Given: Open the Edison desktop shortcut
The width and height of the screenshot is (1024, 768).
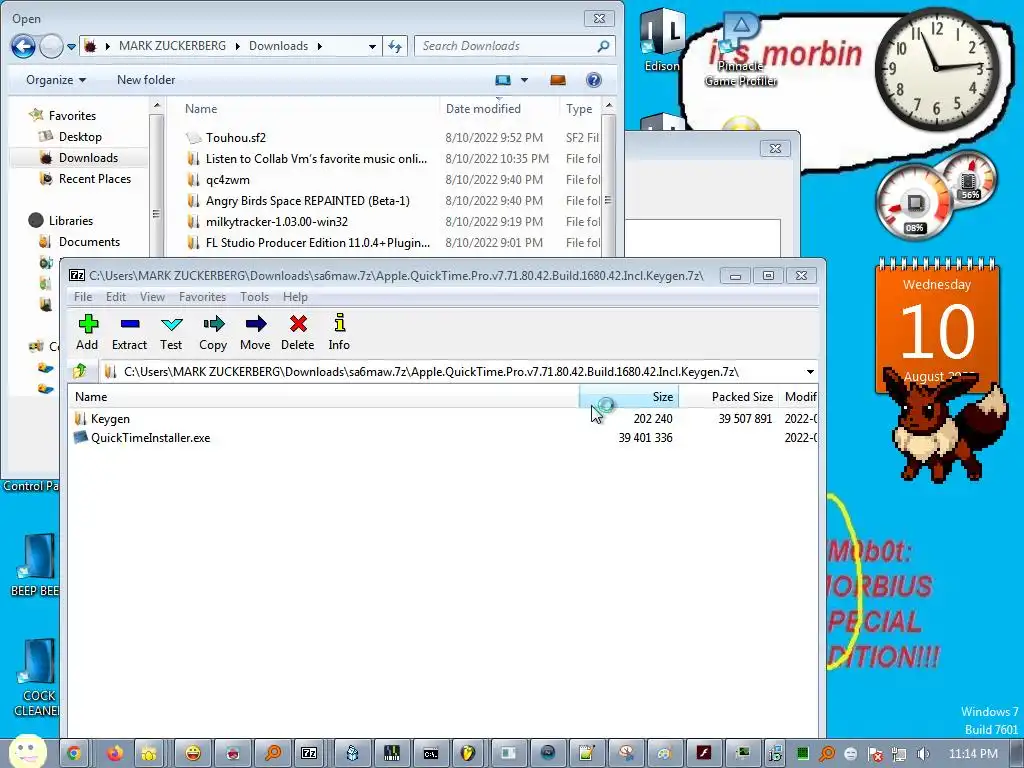Looking at the screenshot, I should (x=661, y=39).
